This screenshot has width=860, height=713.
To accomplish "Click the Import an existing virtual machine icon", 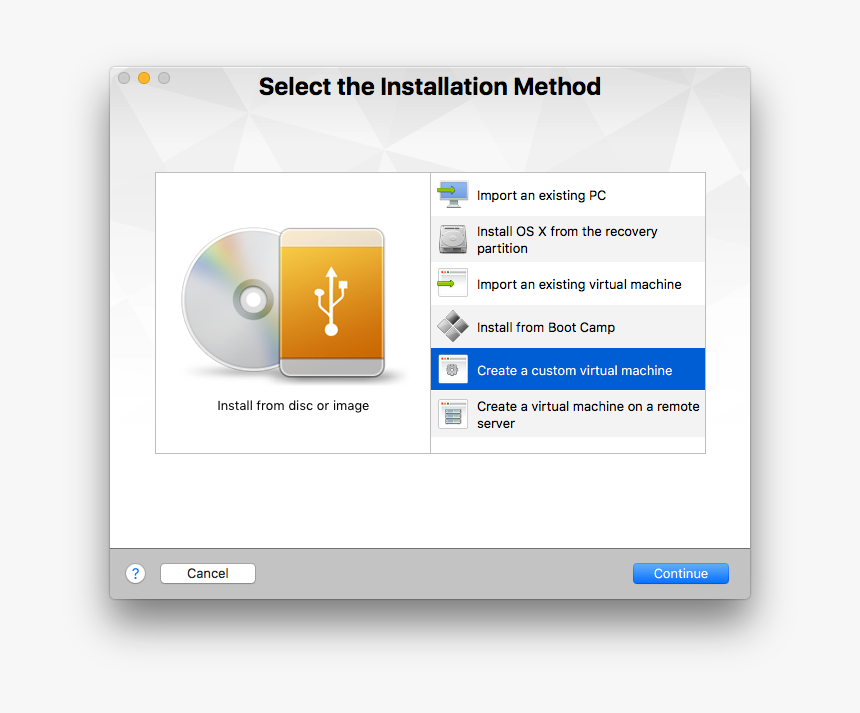I will [452, 282].
